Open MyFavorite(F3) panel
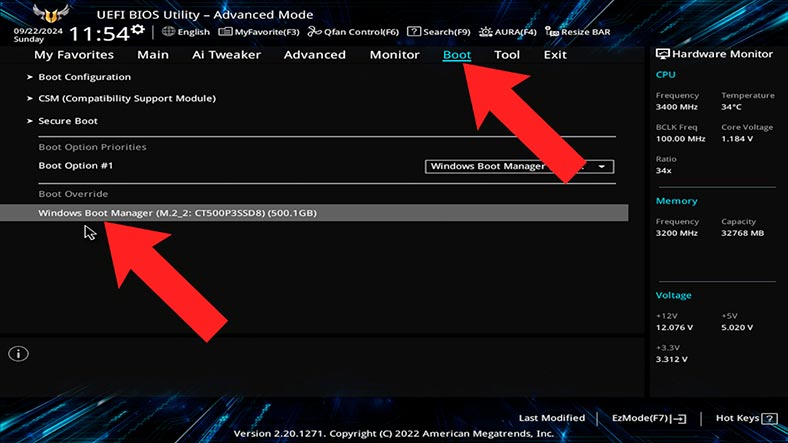The height and width of the screenshot is (443, 788). pyautogui.click(x=259, y=32)
